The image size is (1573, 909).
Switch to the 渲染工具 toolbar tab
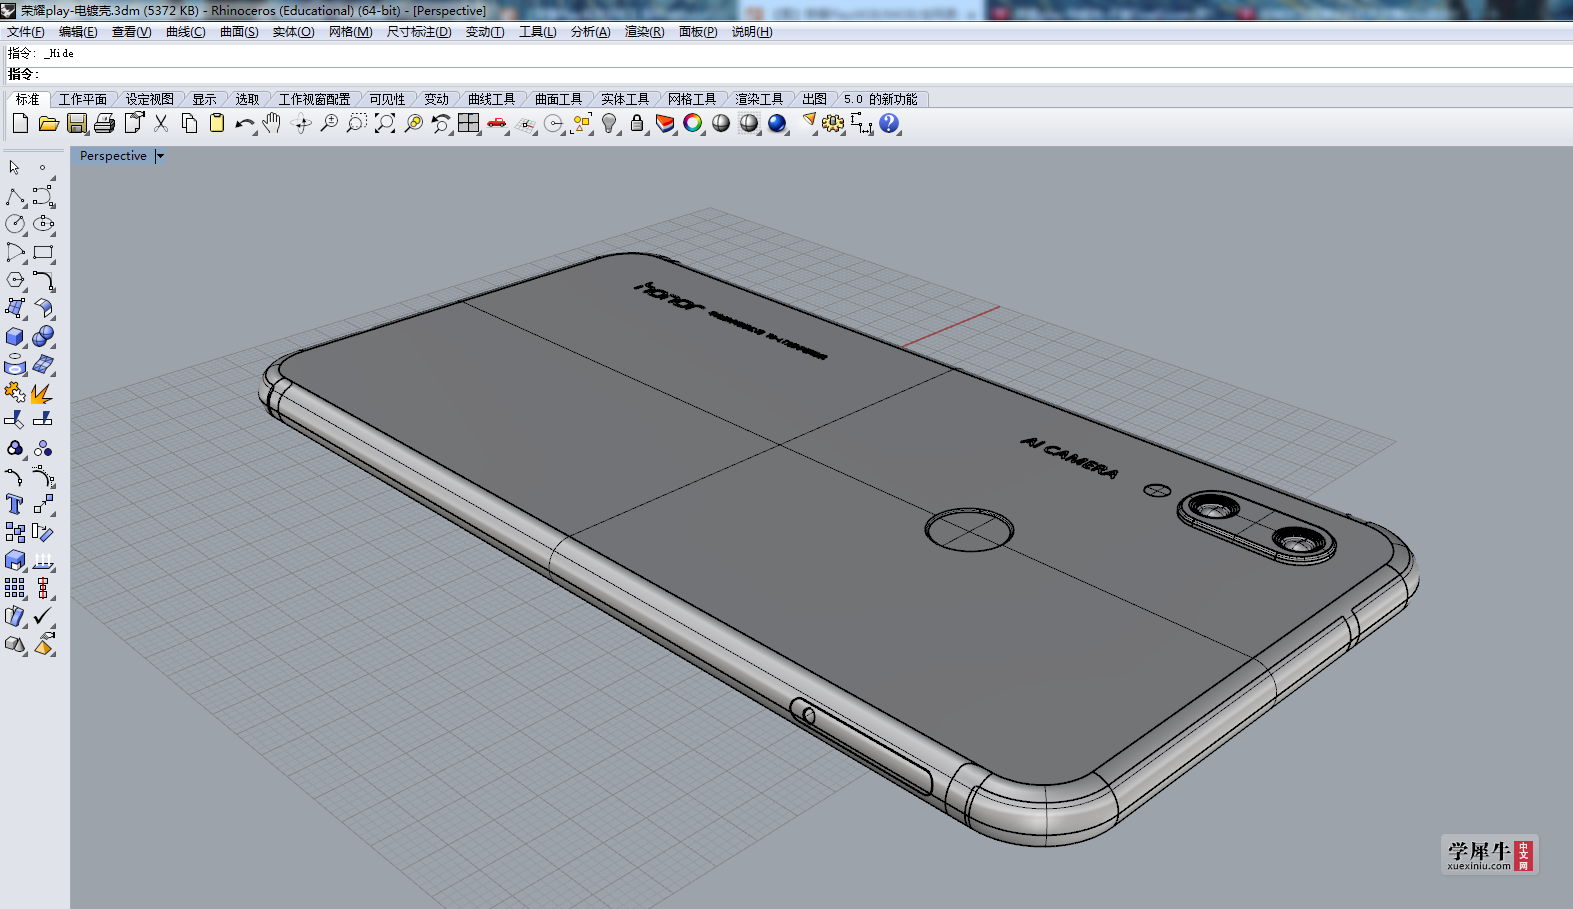pos(760,99)
